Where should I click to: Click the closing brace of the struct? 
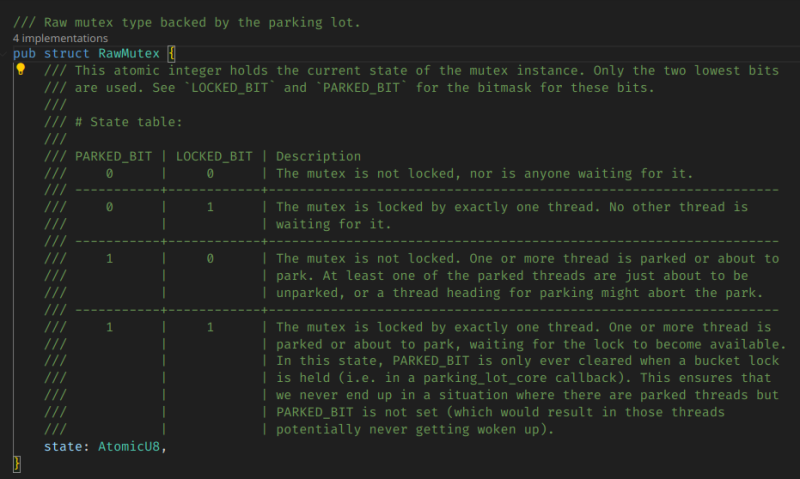tap(16, 462)
